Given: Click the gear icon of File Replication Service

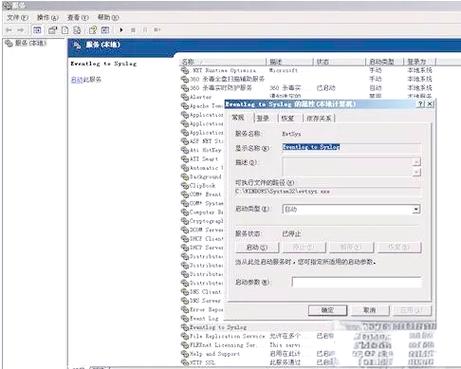Looking at the screenshot, I should [185, 336].
